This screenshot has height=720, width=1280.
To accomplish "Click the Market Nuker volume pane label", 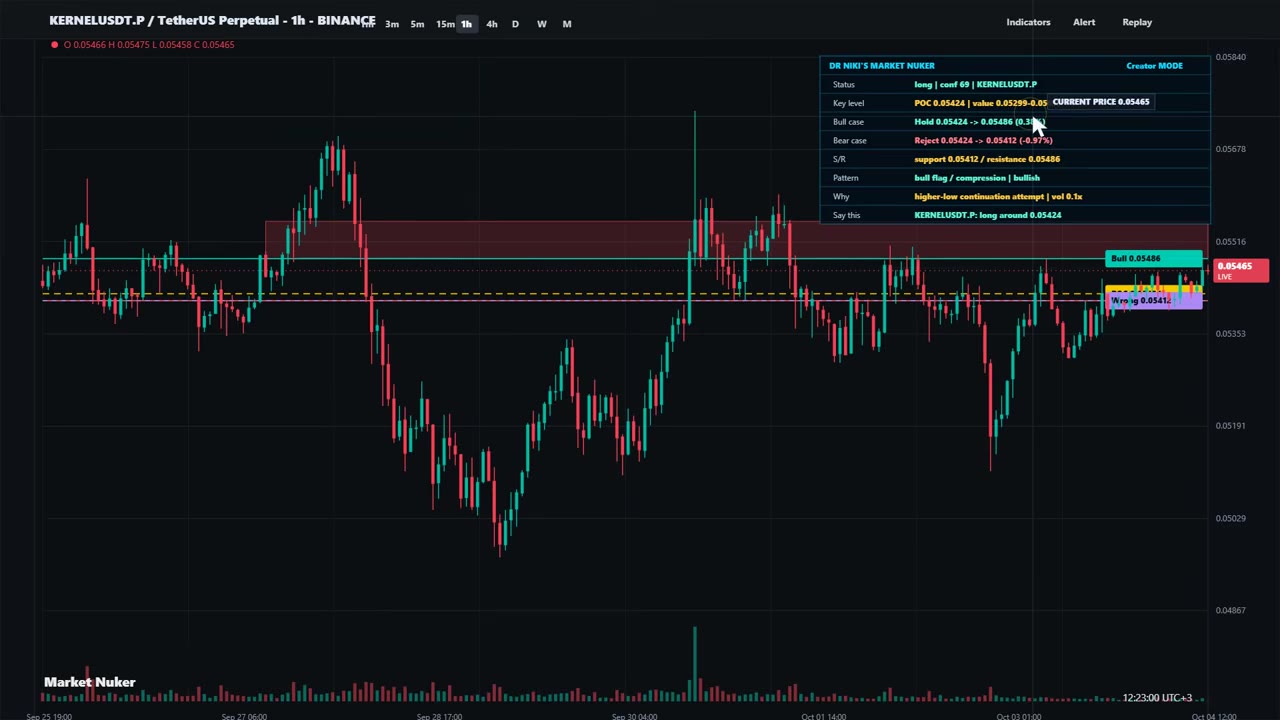I will [89, 682].
